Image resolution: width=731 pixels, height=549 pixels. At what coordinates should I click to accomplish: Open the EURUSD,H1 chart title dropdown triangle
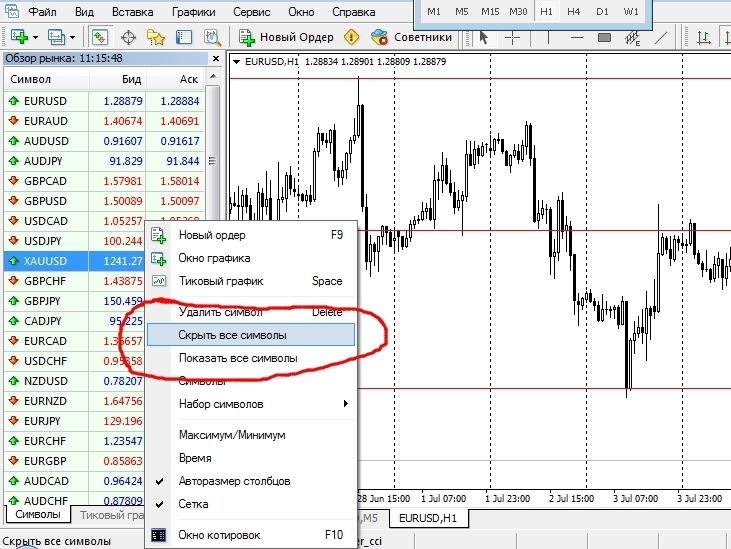[237, 62]
